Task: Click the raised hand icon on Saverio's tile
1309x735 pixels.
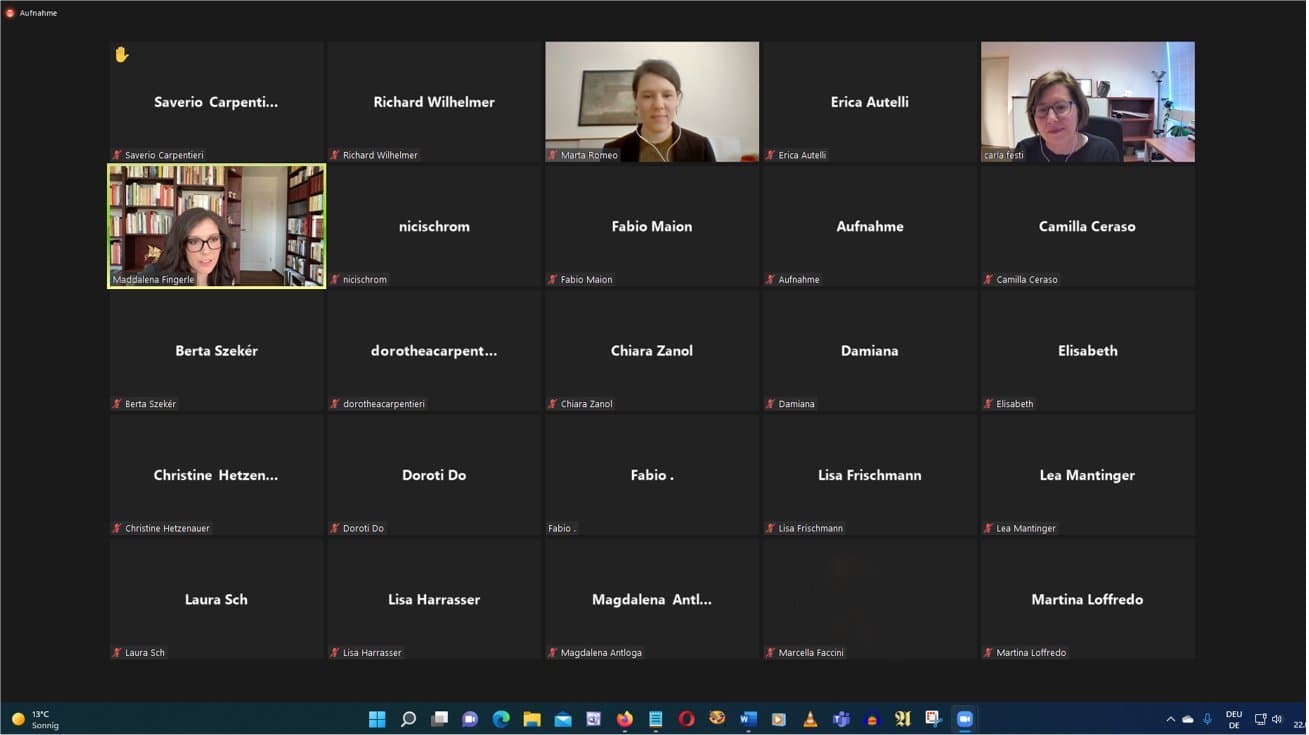Action: (122, 55)
